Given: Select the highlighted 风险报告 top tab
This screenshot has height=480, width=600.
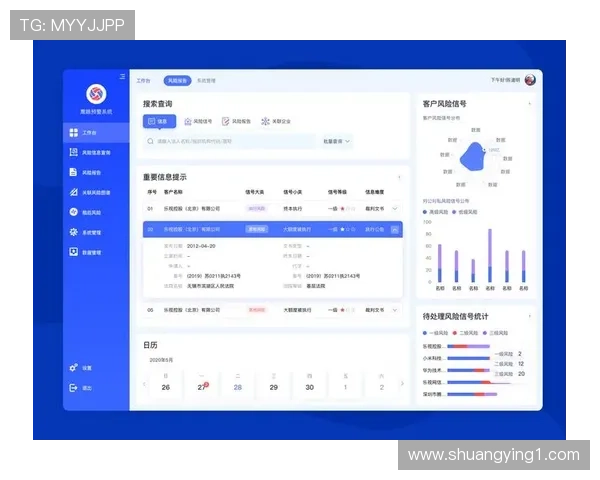Looking at the screenshot, I should point(178,81).
